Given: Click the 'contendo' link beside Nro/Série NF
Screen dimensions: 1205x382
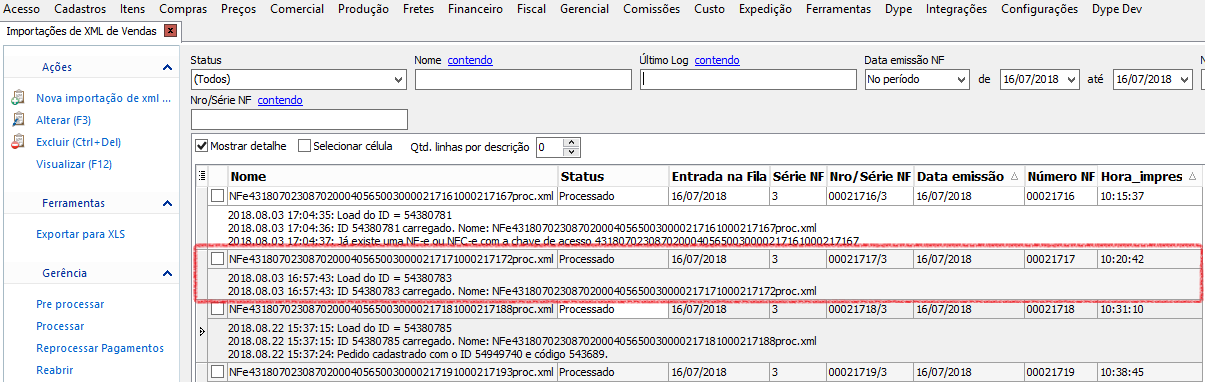Looking at the screenshot, I should [x=280, y=100].
